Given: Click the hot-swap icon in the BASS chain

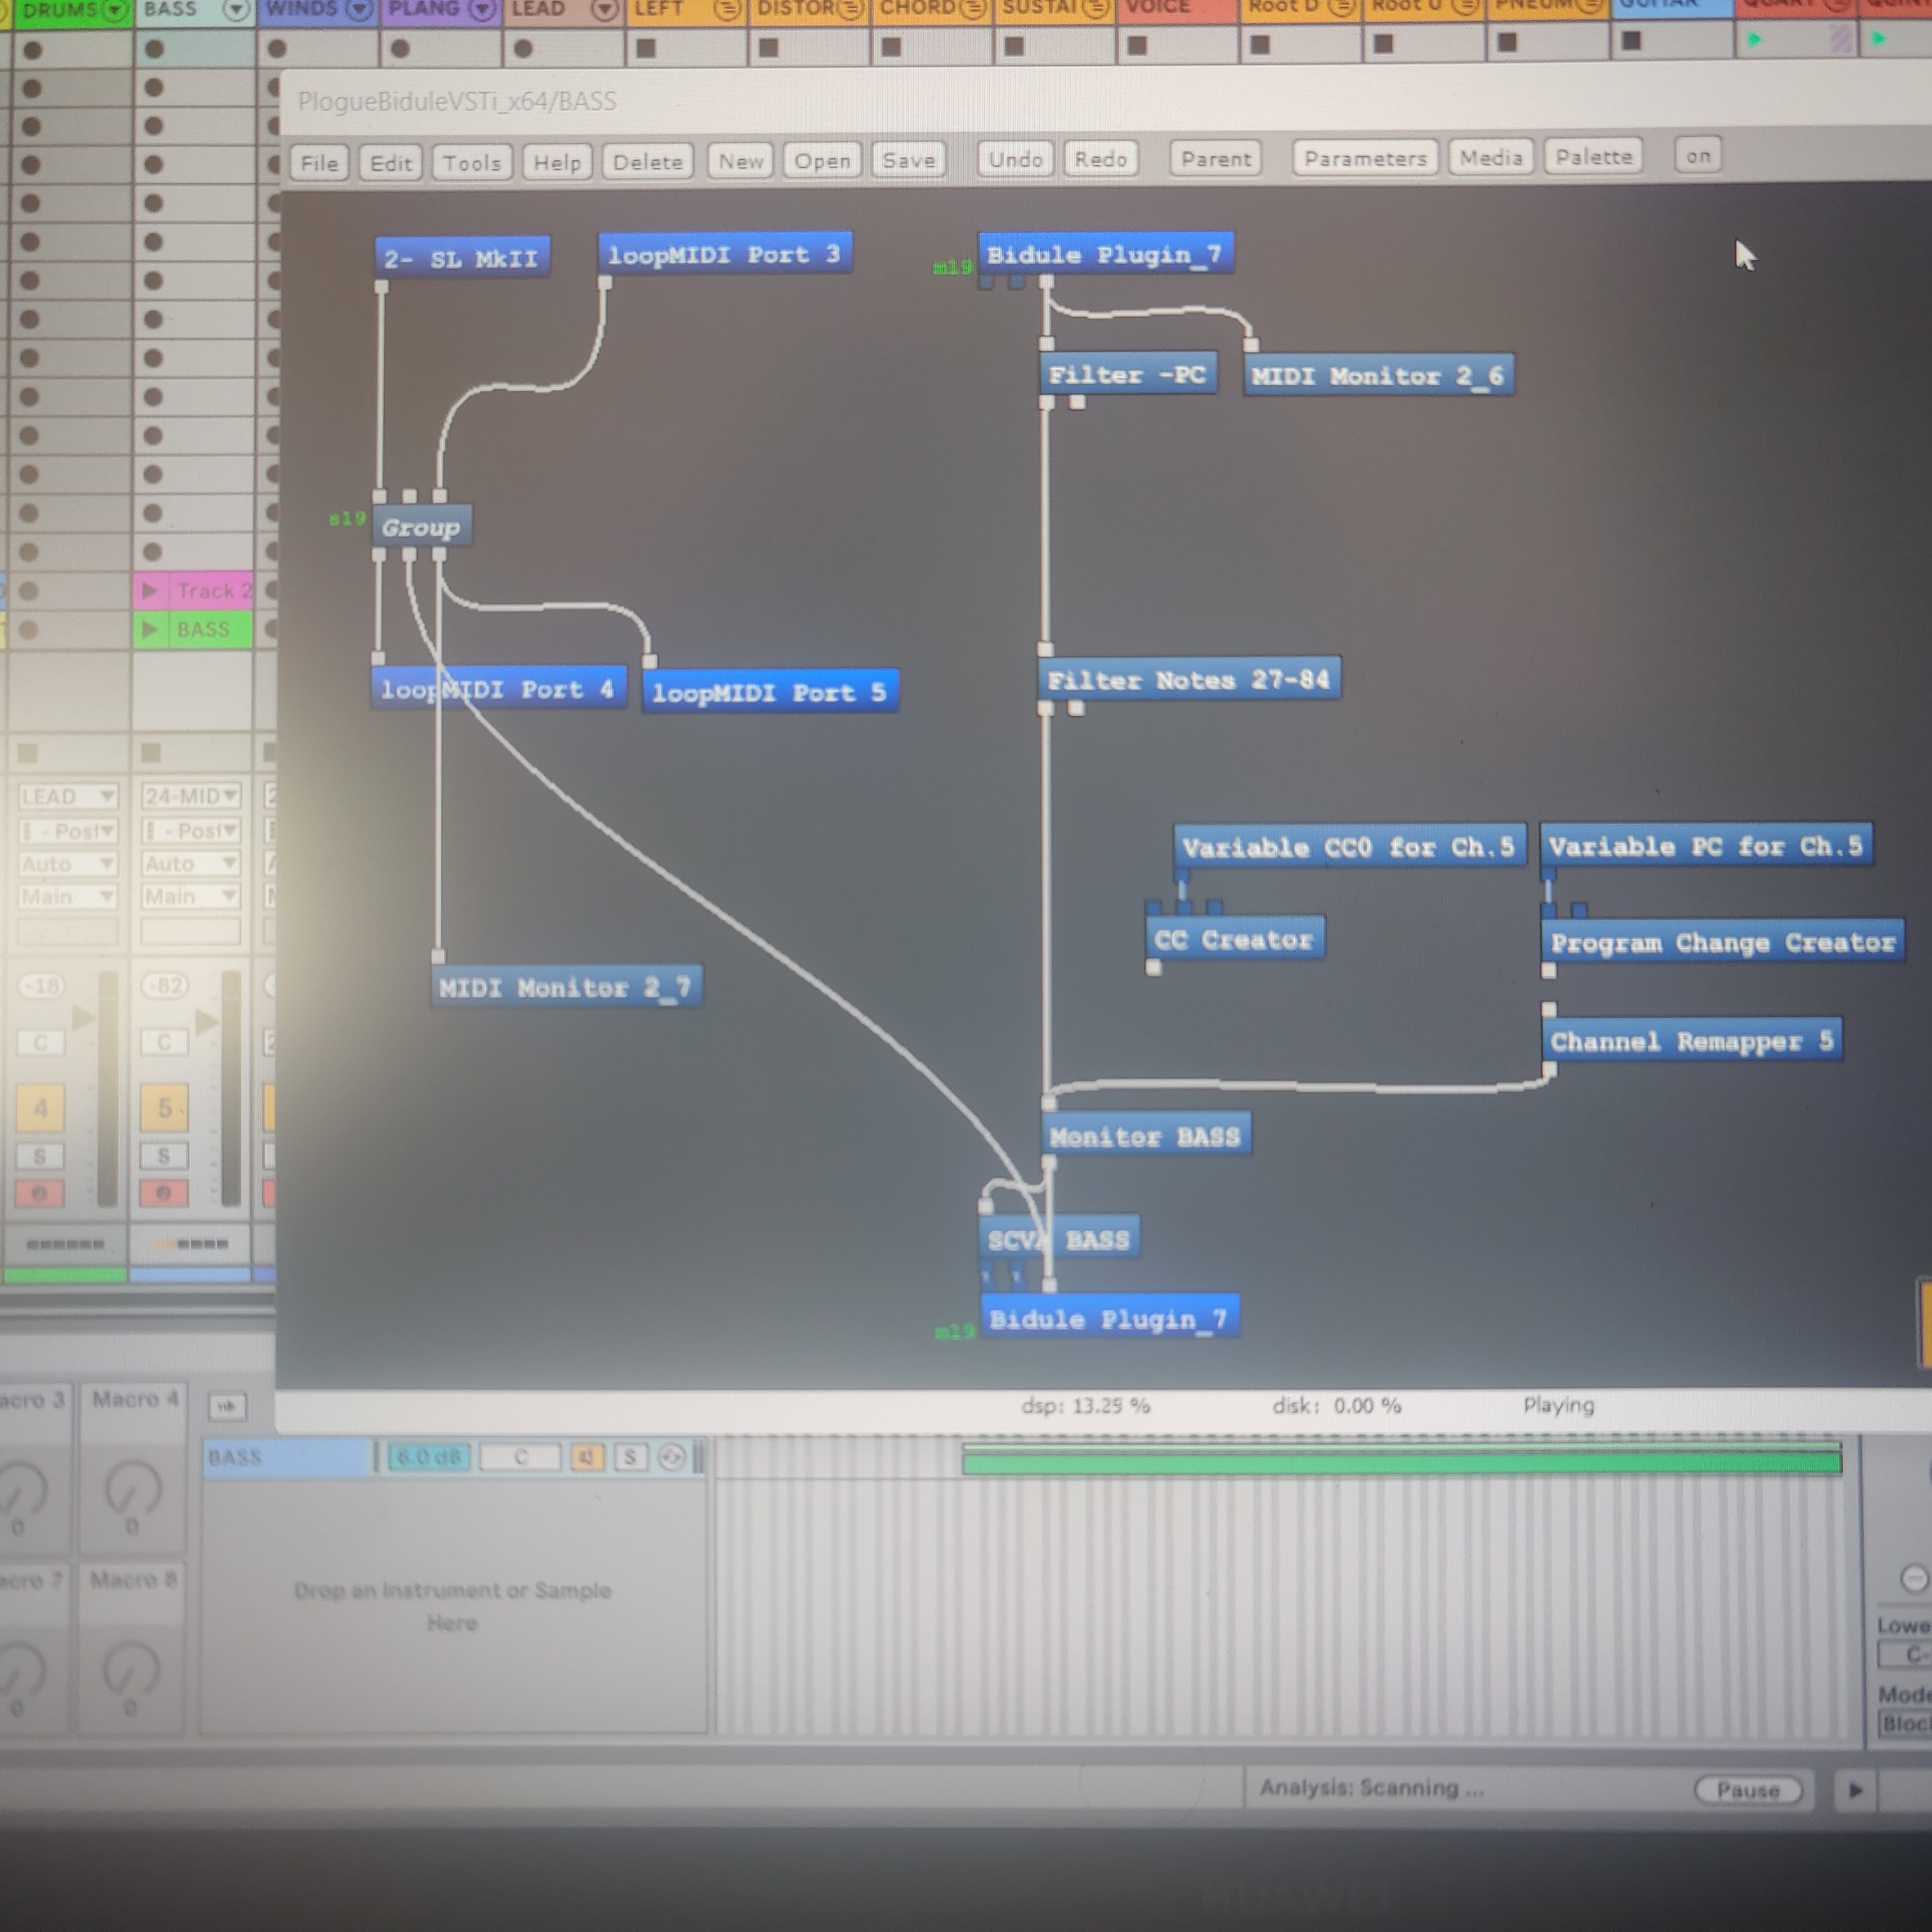Looking at the screenshot, I should (x=672, y=1457).
